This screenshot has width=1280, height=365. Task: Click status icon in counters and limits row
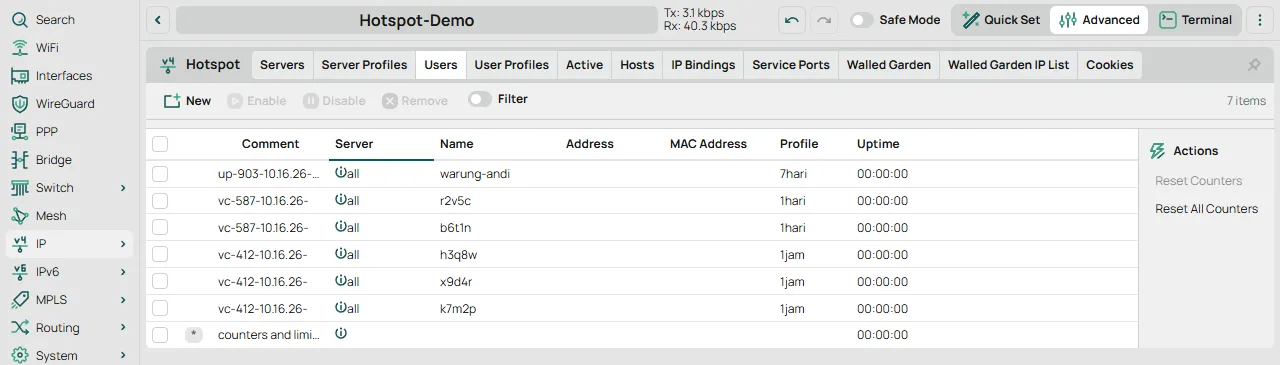[341, 334]
